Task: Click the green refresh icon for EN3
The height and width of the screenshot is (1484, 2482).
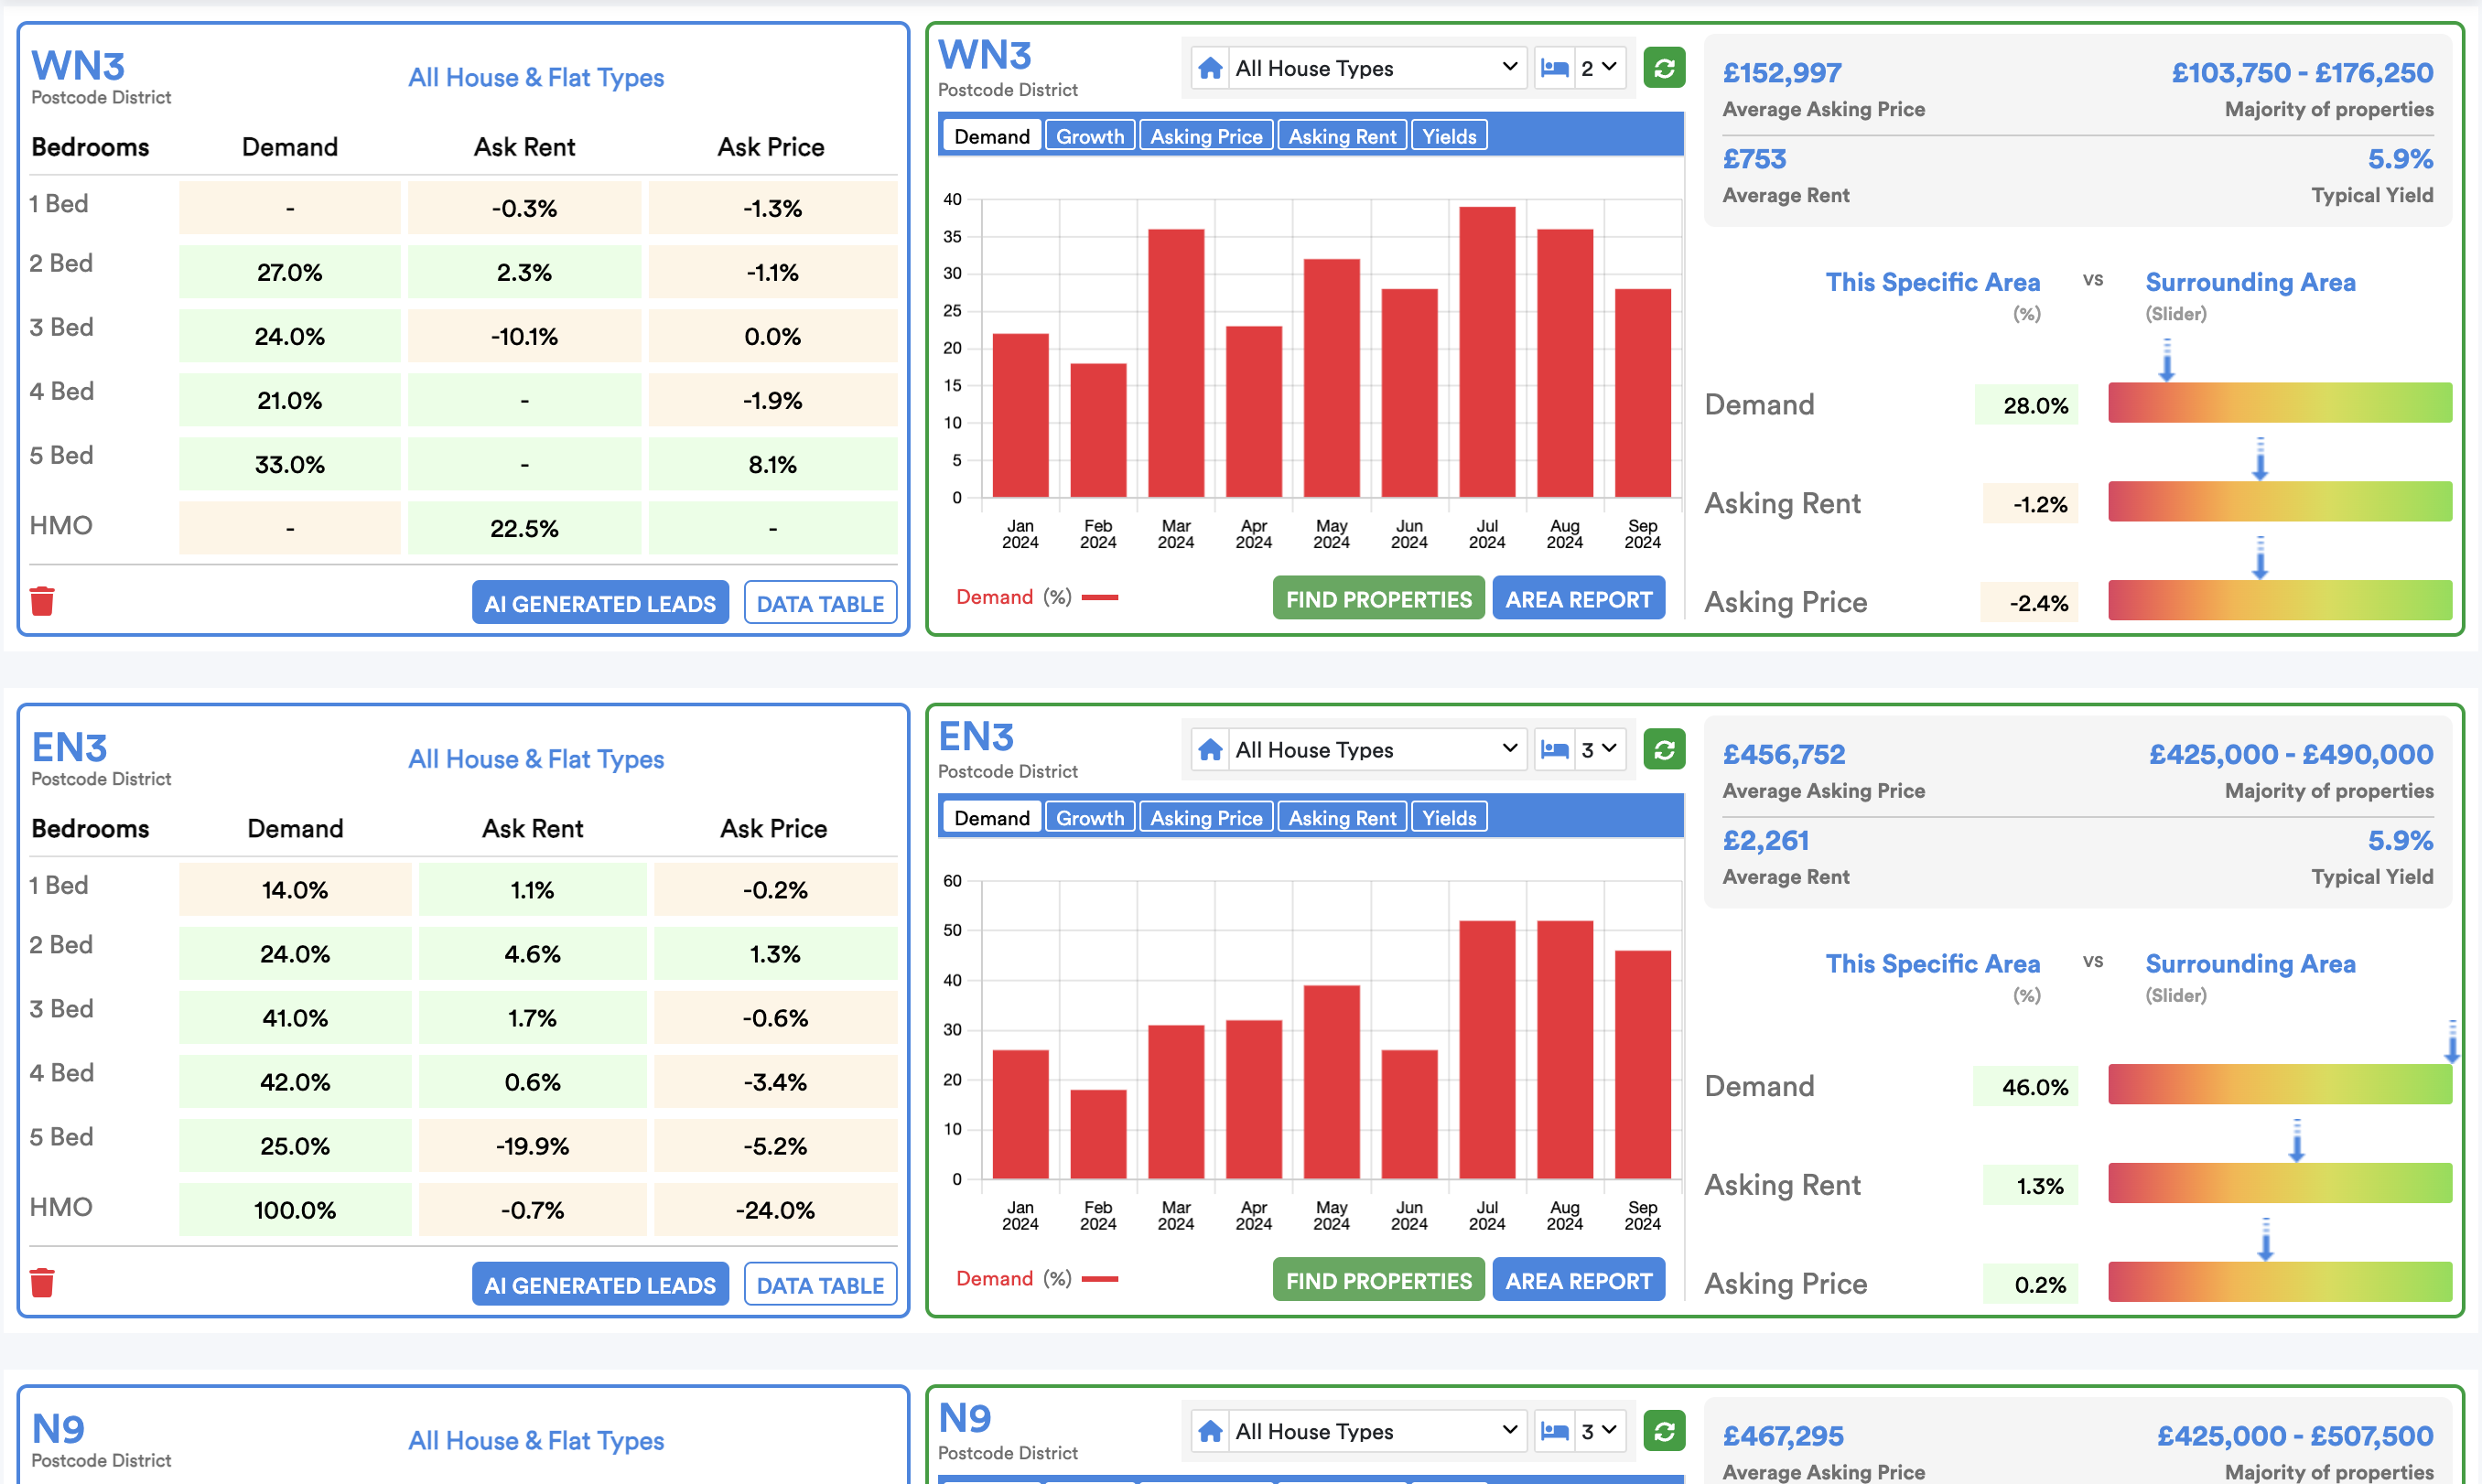Action: pyautogui.click(x=1664, y=749)
